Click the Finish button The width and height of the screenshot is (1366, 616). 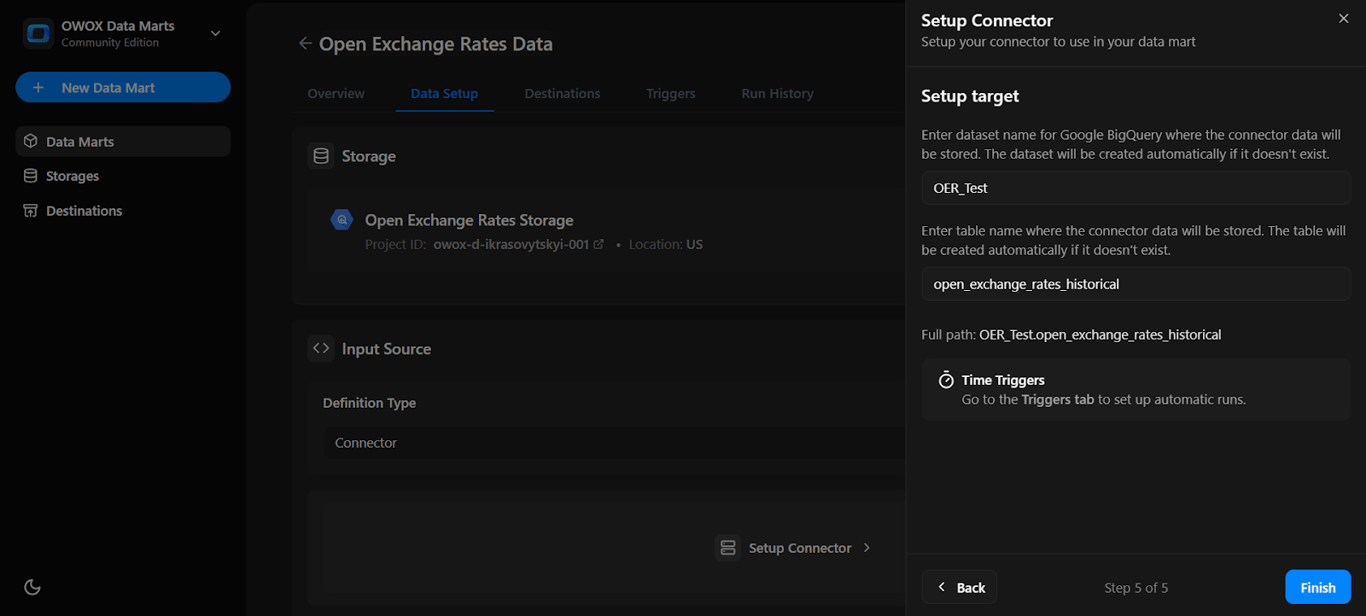pyautogui.click(x=1318, y=587)
